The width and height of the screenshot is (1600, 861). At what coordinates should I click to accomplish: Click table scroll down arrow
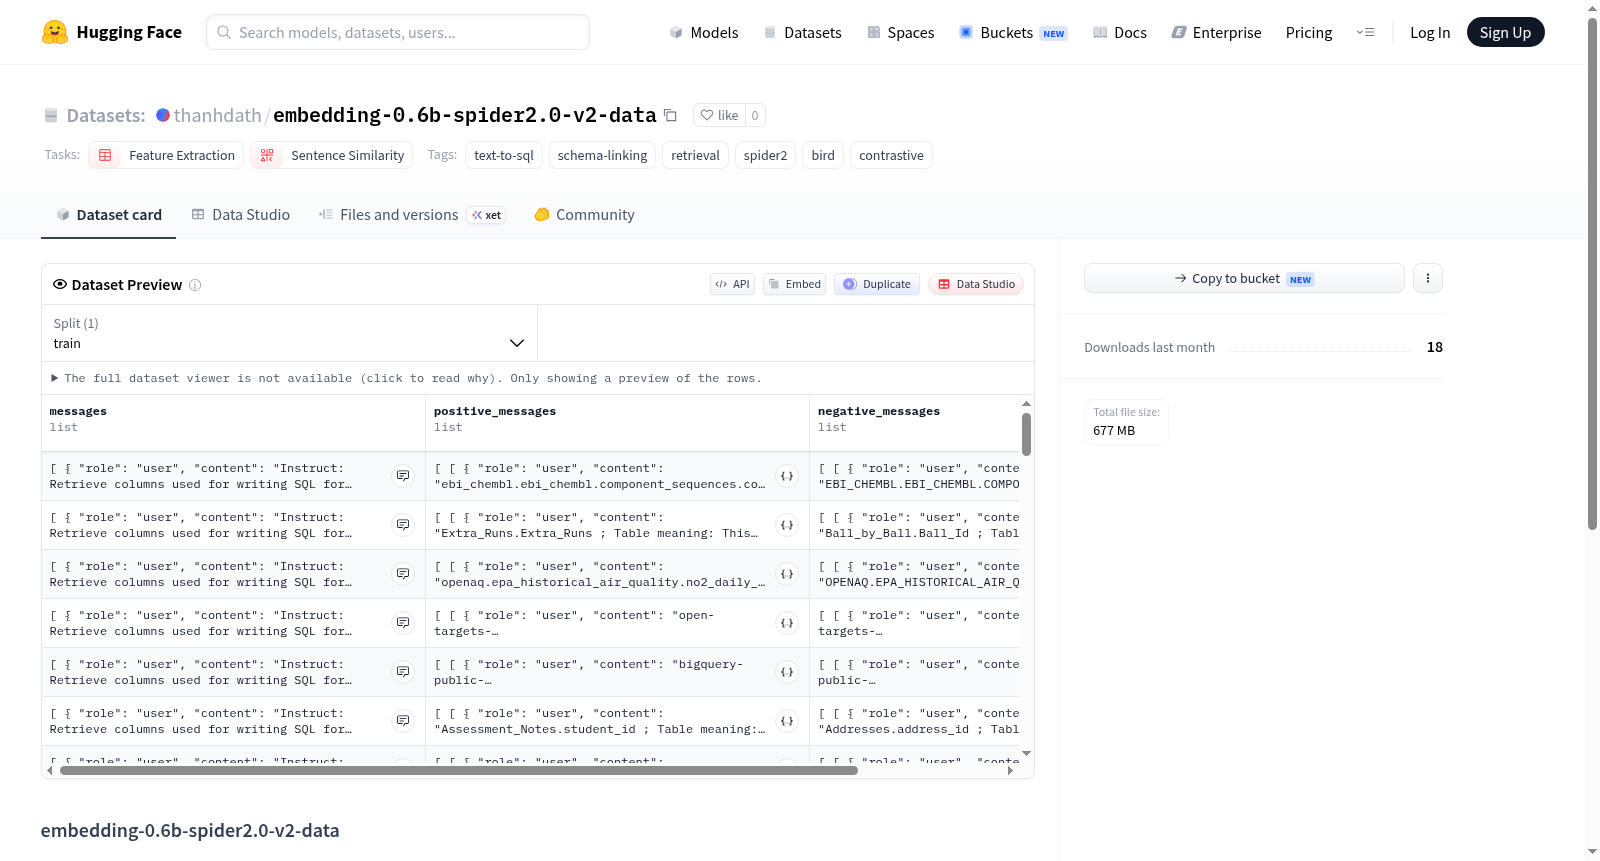pyautogui.click(x=1026, y=754)
